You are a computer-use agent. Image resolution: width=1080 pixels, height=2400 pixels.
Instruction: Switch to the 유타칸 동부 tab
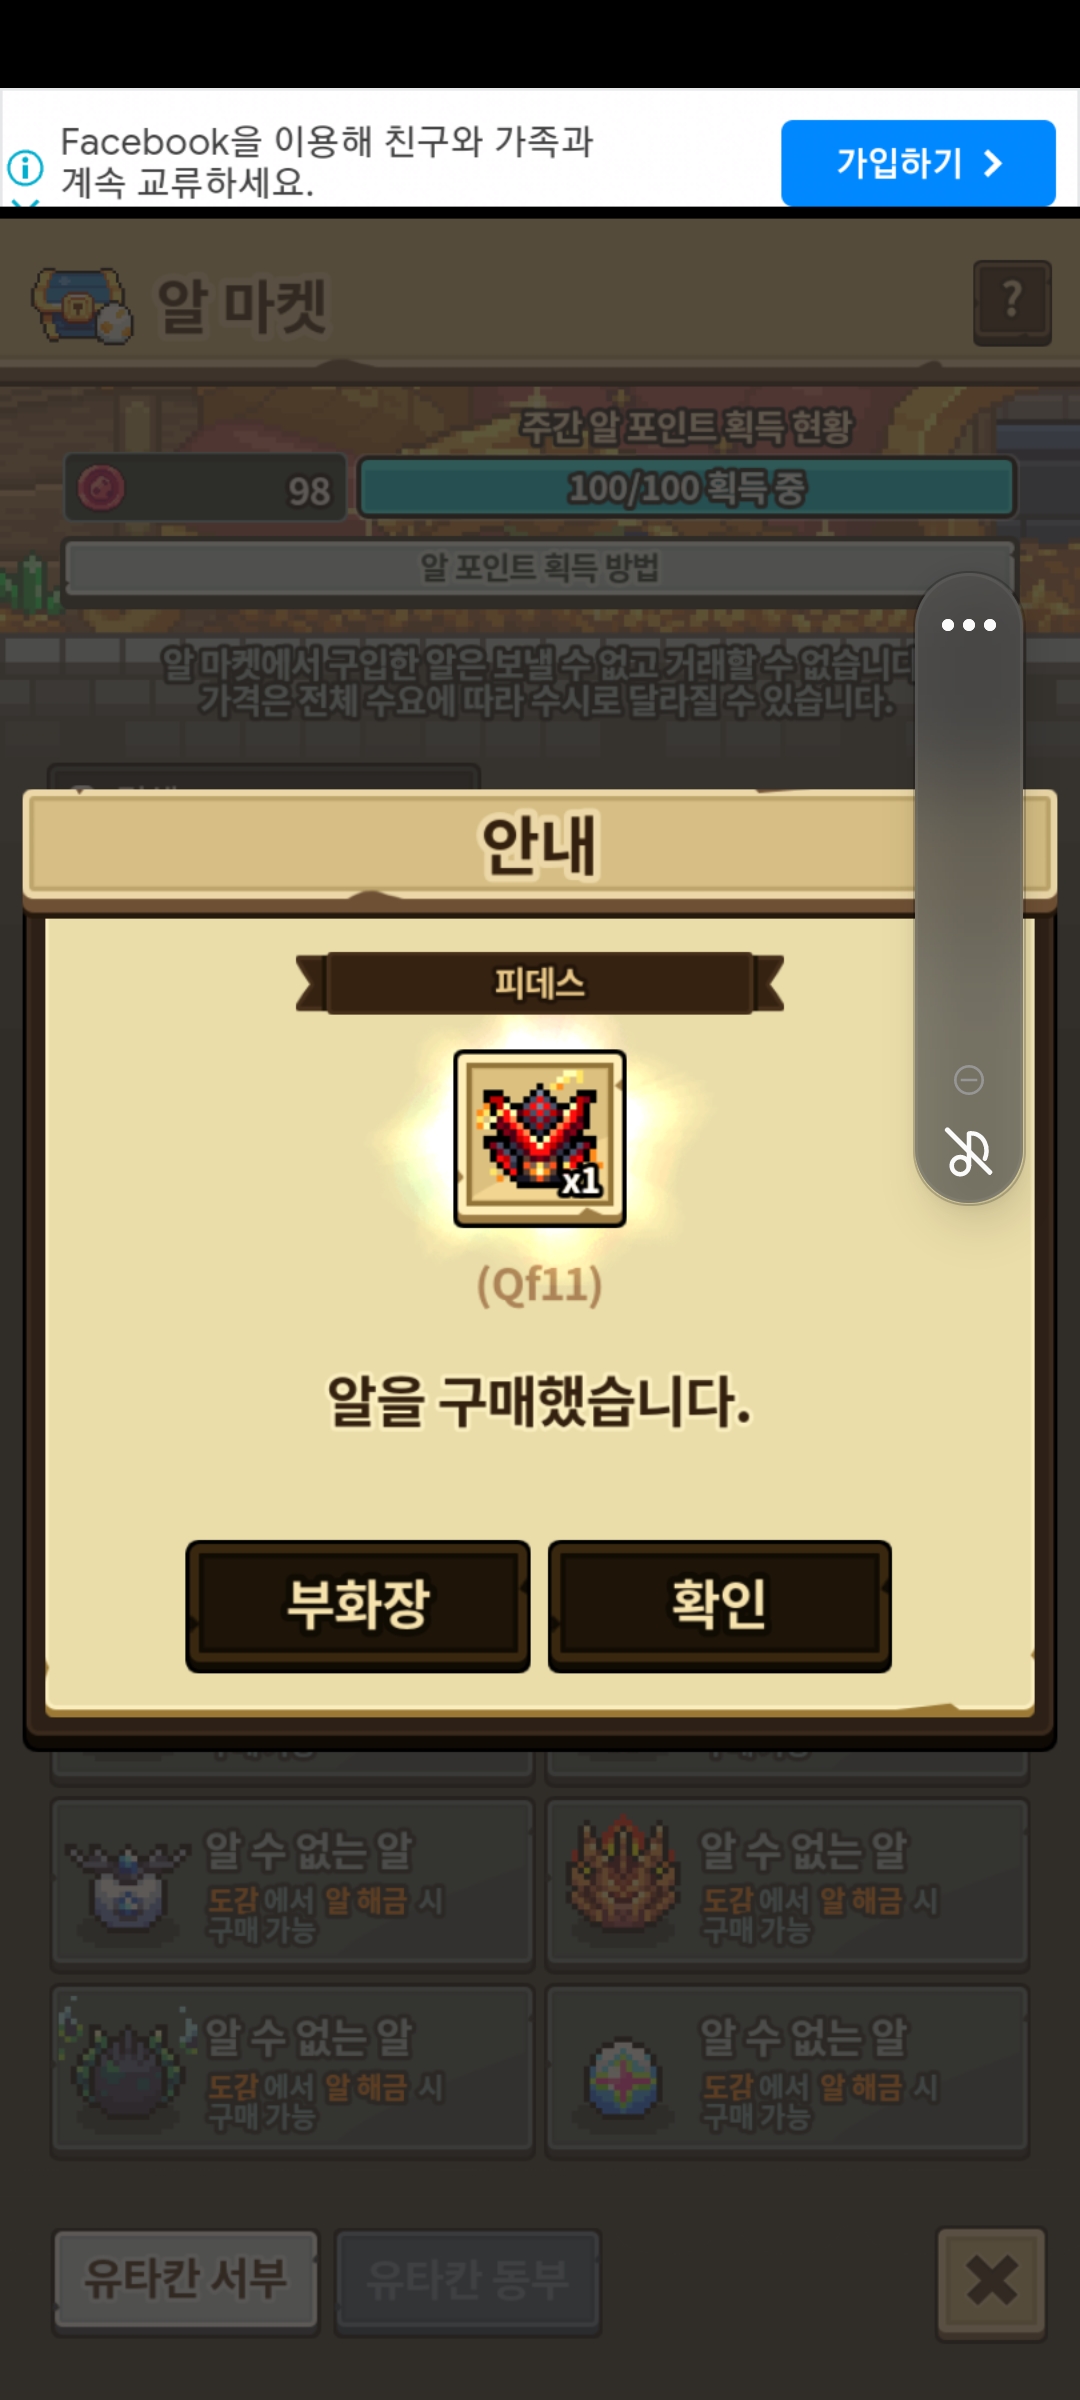click(x=468, y=2279)
